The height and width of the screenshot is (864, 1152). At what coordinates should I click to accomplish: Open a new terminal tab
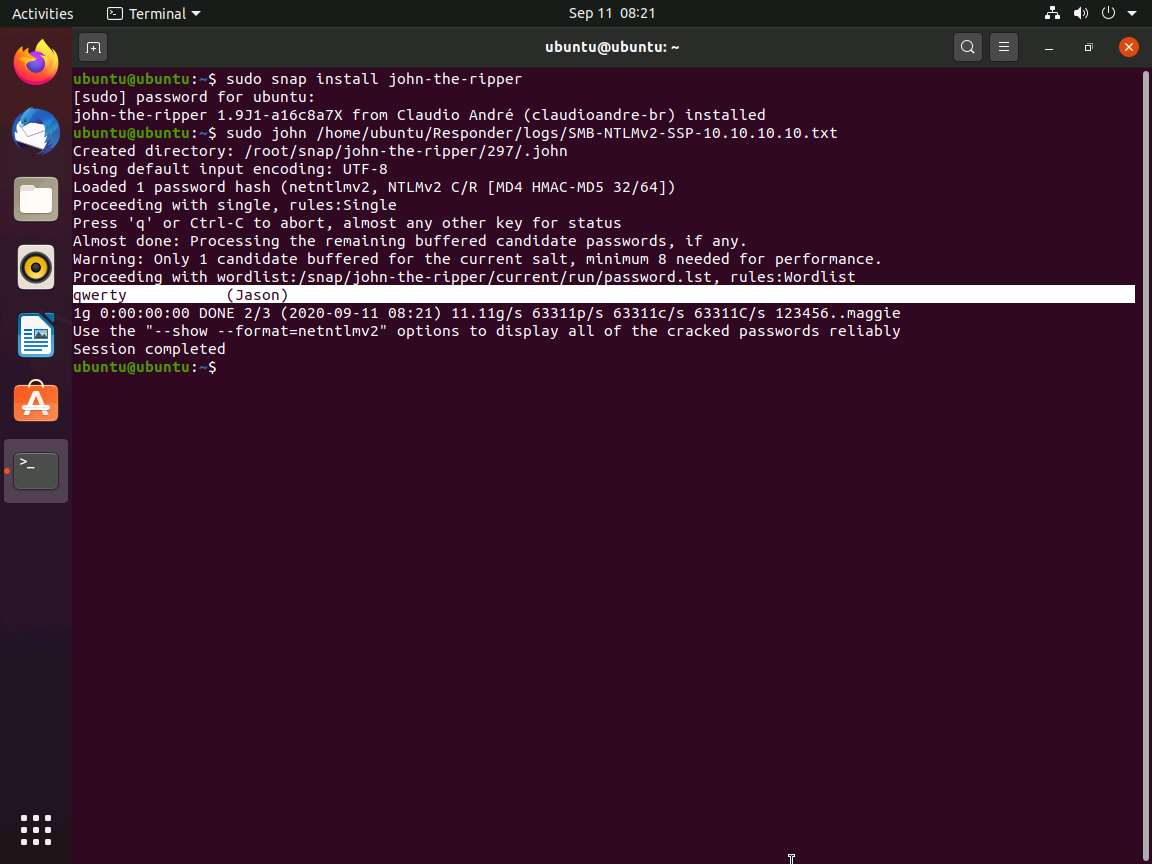tap(93, 48)
